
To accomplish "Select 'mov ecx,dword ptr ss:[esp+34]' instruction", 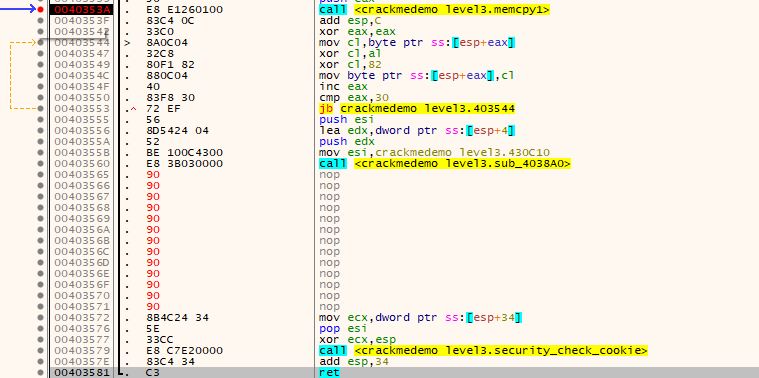I will pos(420,318).
